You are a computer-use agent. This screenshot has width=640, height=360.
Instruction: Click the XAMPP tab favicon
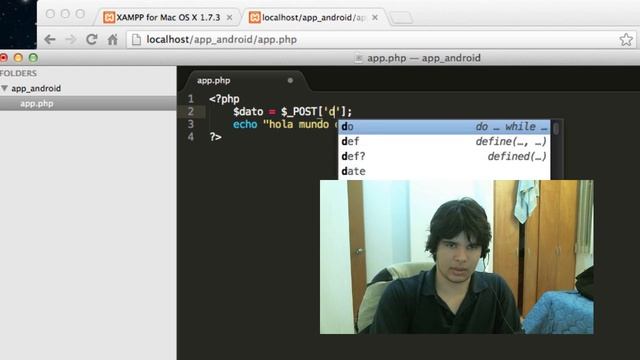(x=109, y=18)
